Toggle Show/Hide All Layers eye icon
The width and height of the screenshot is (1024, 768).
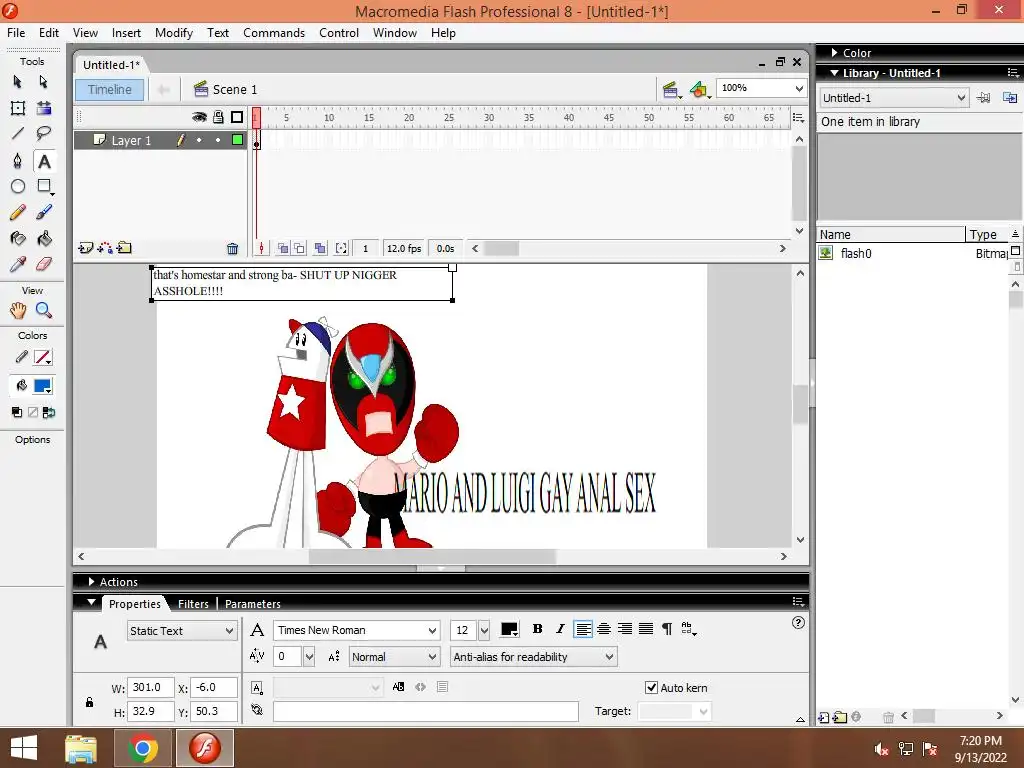pyautogui.click(x=199, y=117)
